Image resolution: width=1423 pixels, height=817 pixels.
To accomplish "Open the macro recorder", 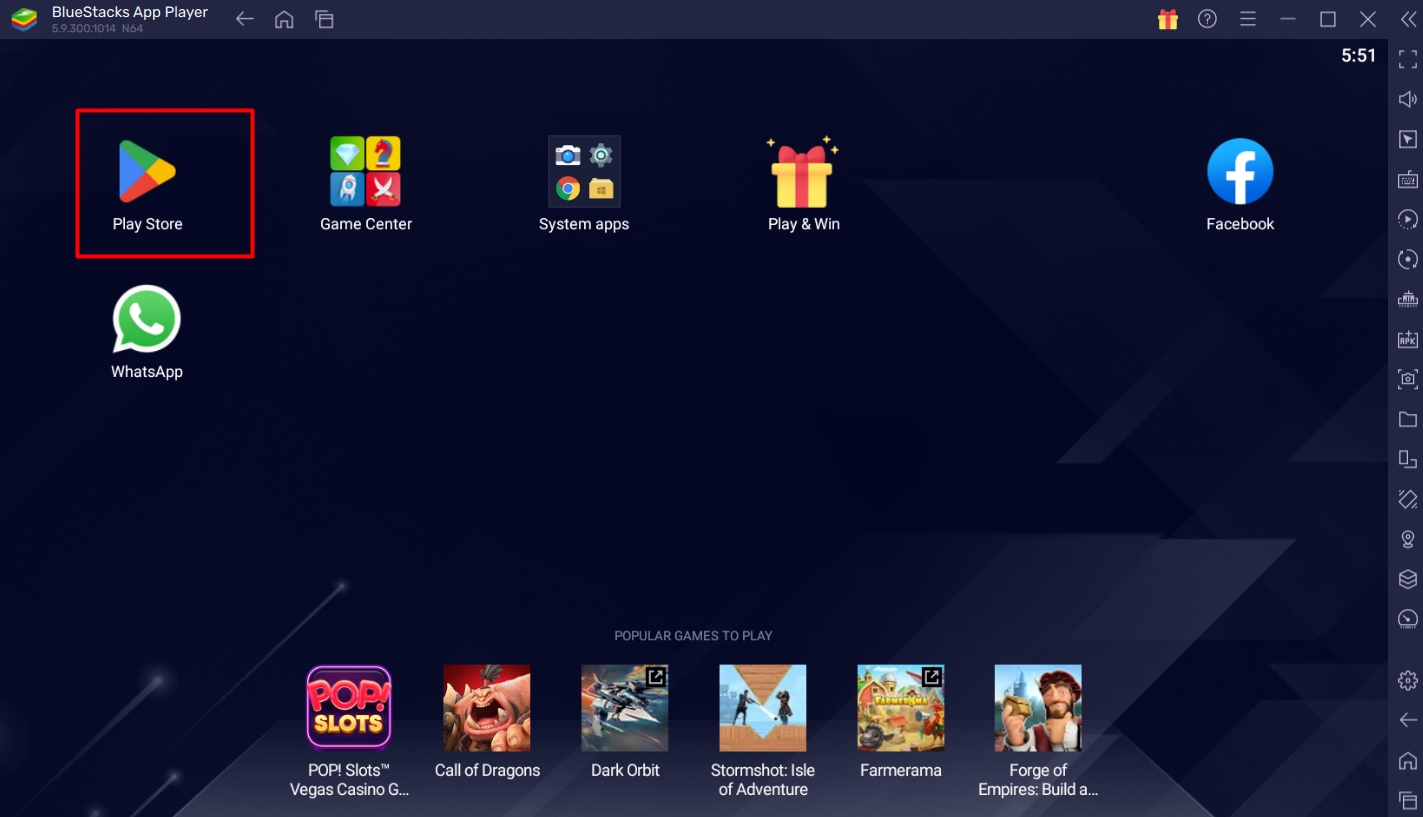I will (x=1408, y=219).
